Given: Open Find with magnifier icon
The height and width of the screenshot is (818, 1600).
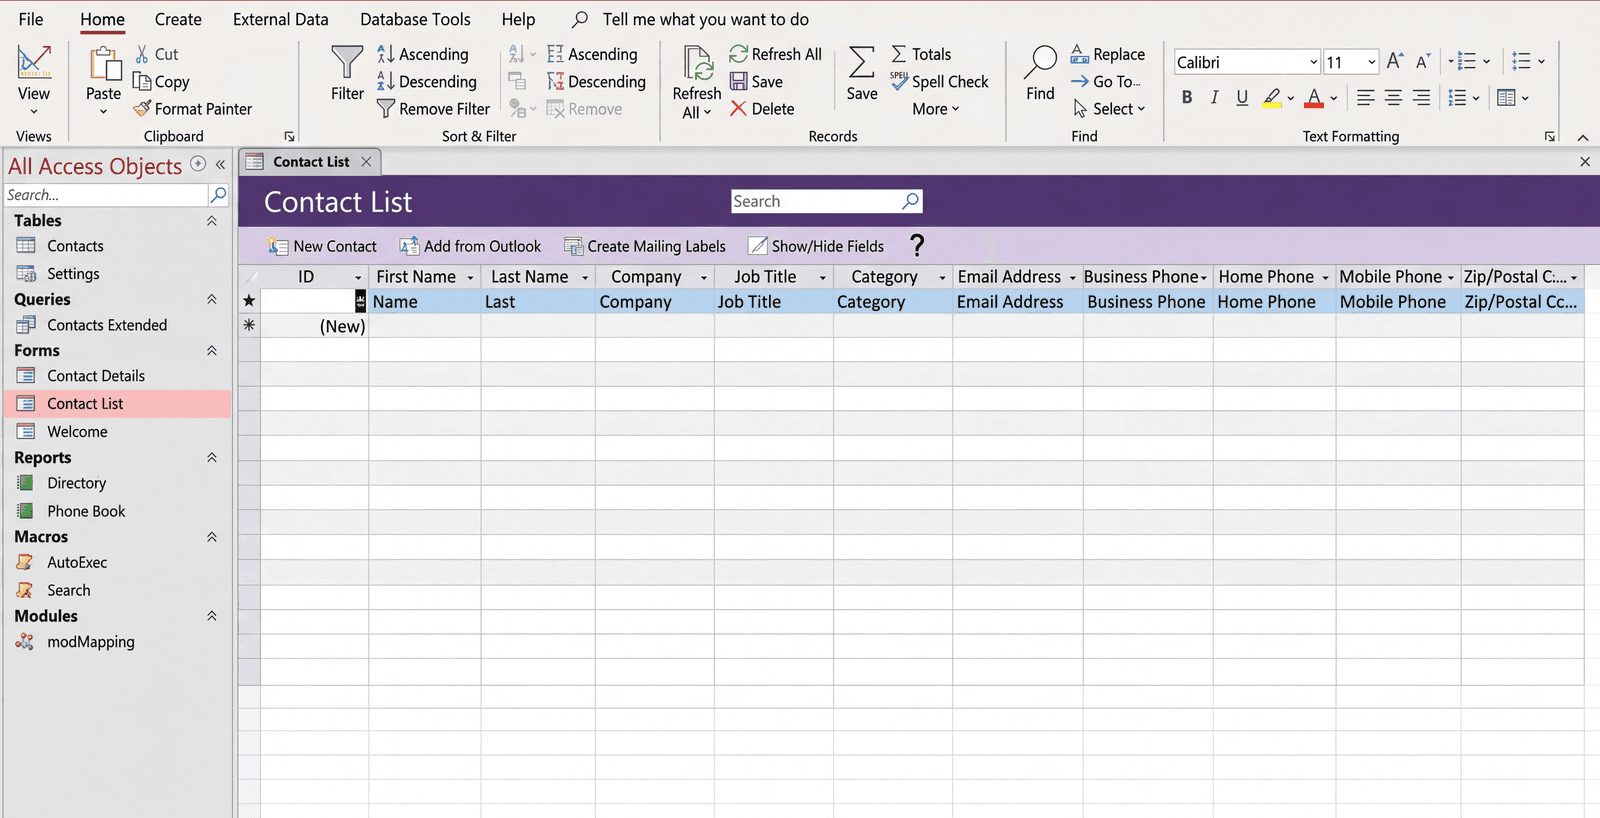Looking at the screenshot, I should (1040, 62).
